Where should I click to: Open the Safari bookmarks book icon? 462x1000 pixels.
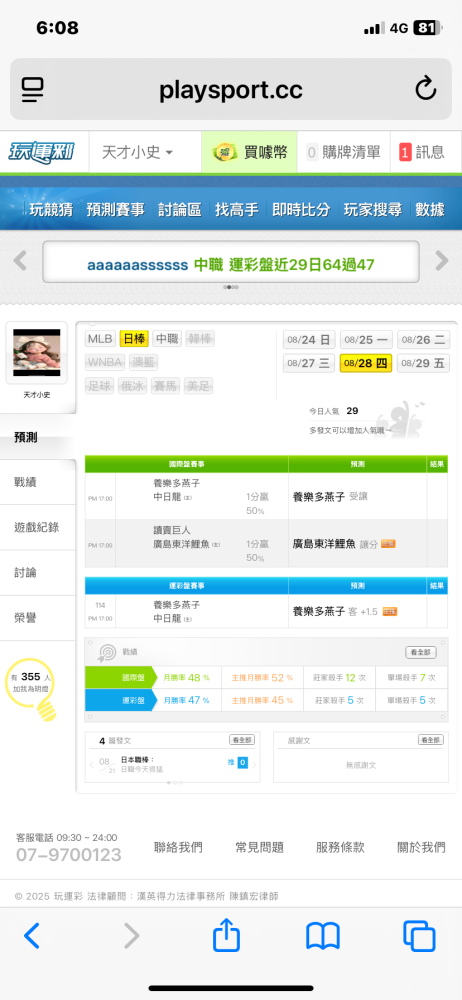click(323, 937)
